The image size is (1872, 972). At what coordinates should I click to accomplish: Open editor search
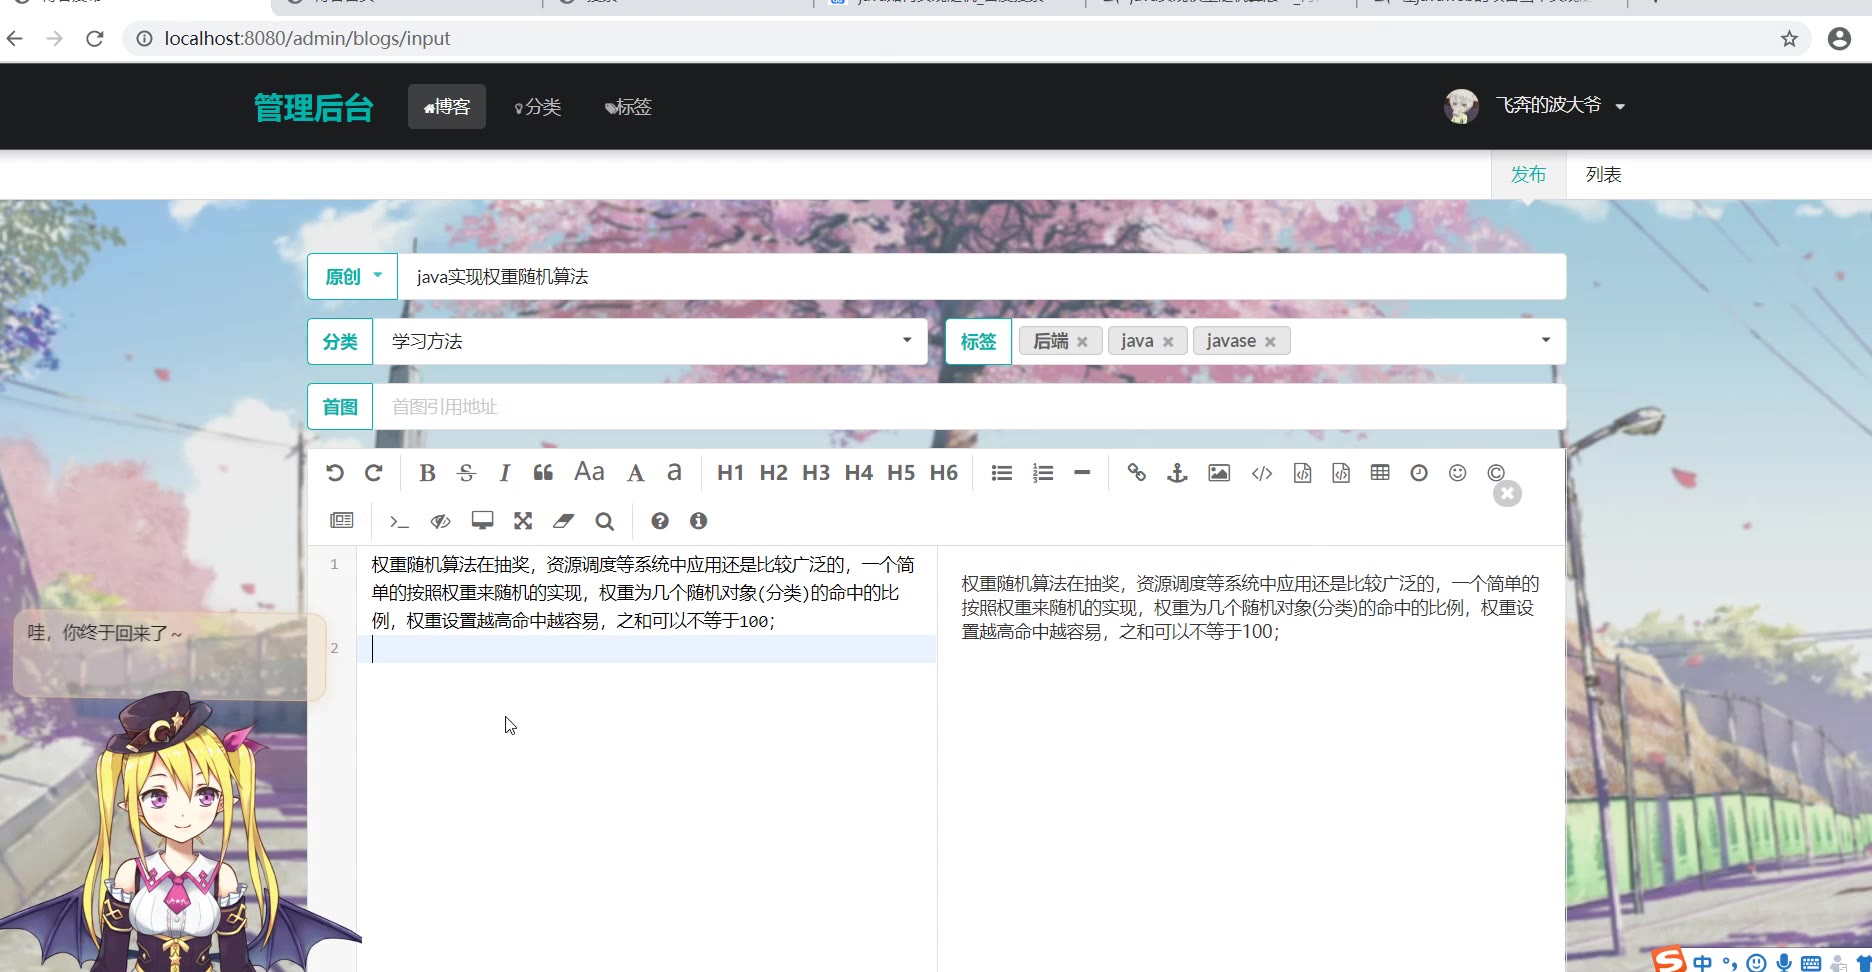point(604,521)
